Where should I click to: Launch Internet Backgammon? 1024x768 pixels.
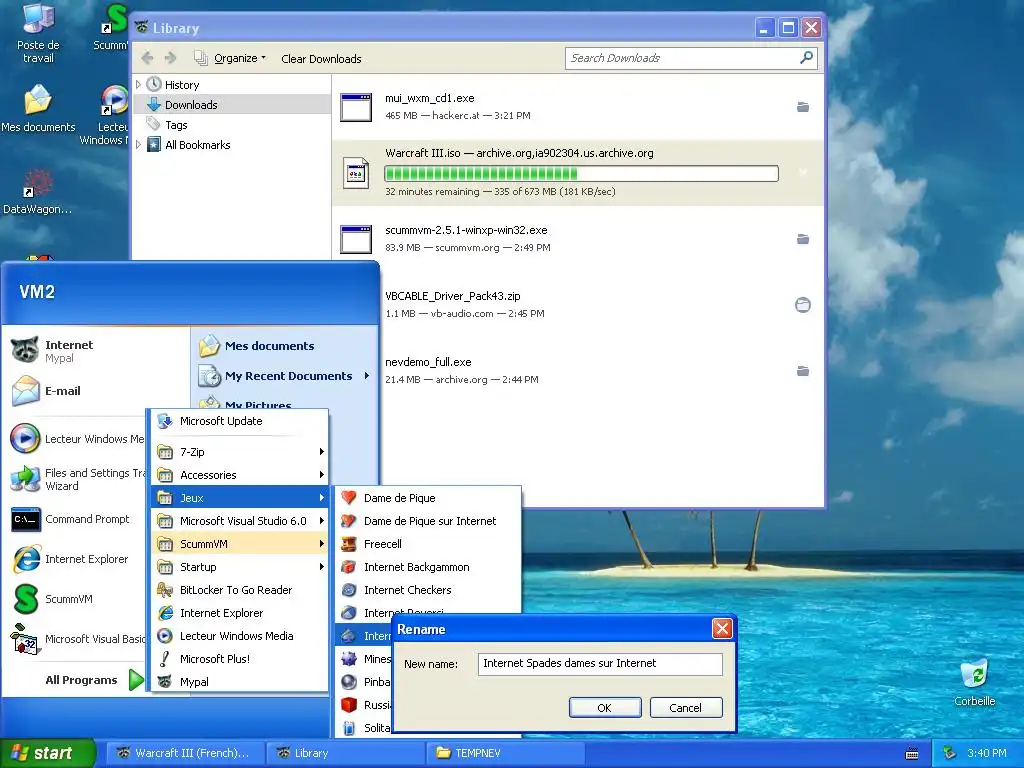[x=428, y=567]
